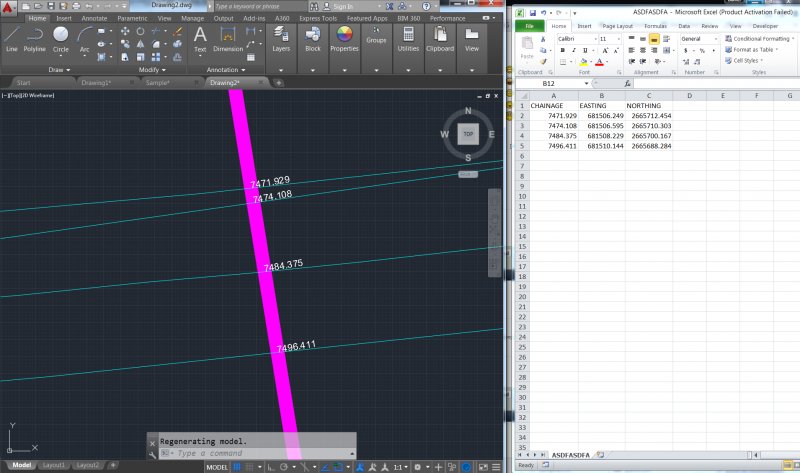Click Excel Cut scissors icon
This screenshot has width=800, height=473.
(x=543, y=39)
